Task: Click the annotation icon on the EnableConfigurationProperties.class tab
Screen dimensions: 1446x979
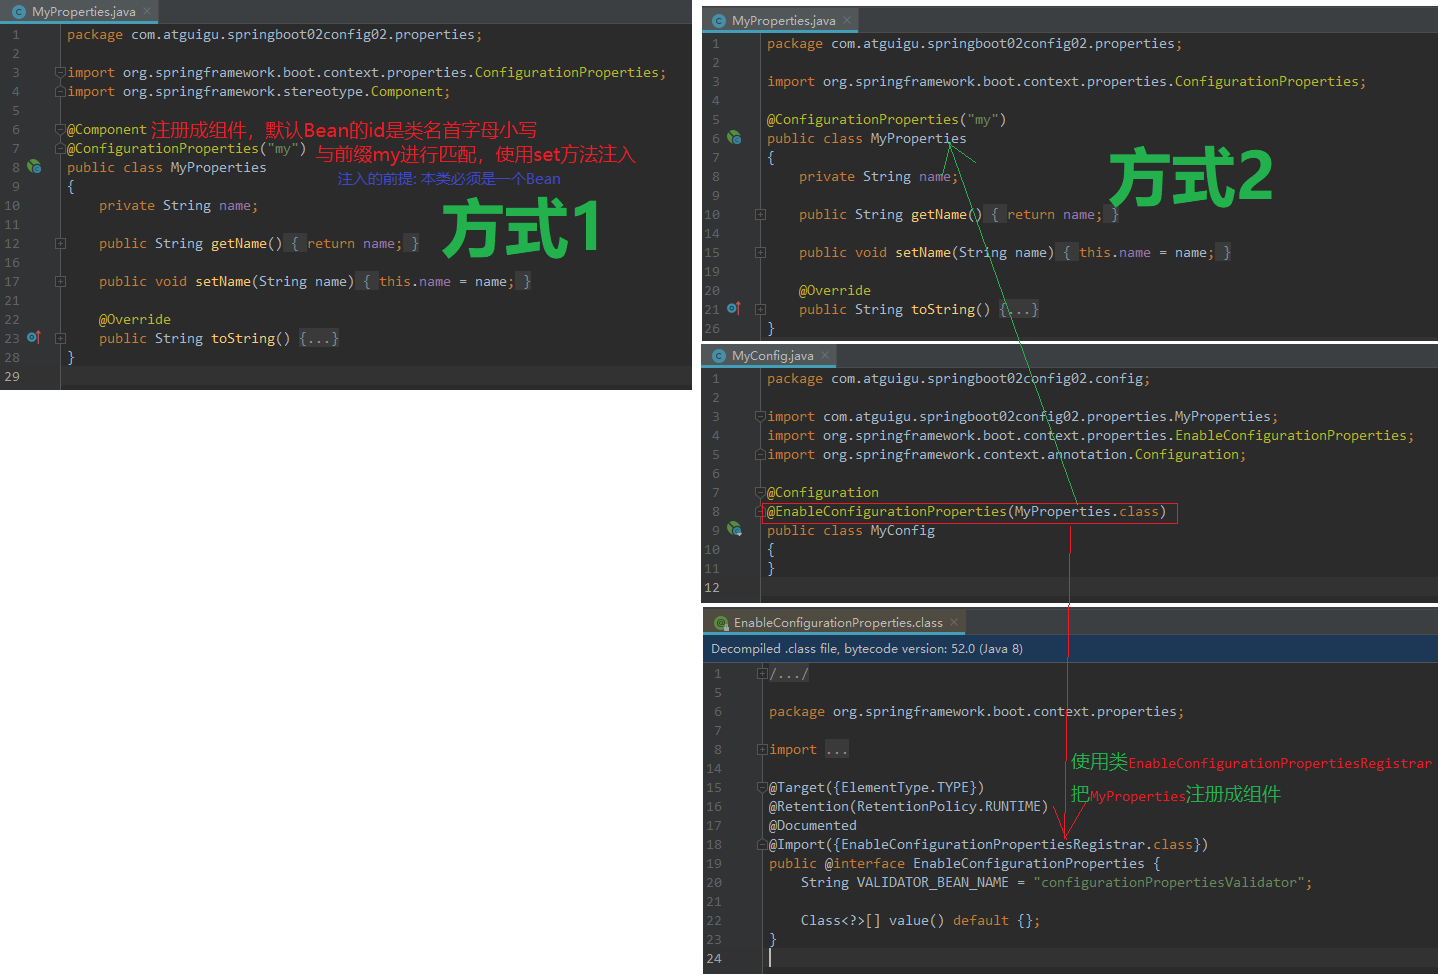Action: [x=720, y=623]
